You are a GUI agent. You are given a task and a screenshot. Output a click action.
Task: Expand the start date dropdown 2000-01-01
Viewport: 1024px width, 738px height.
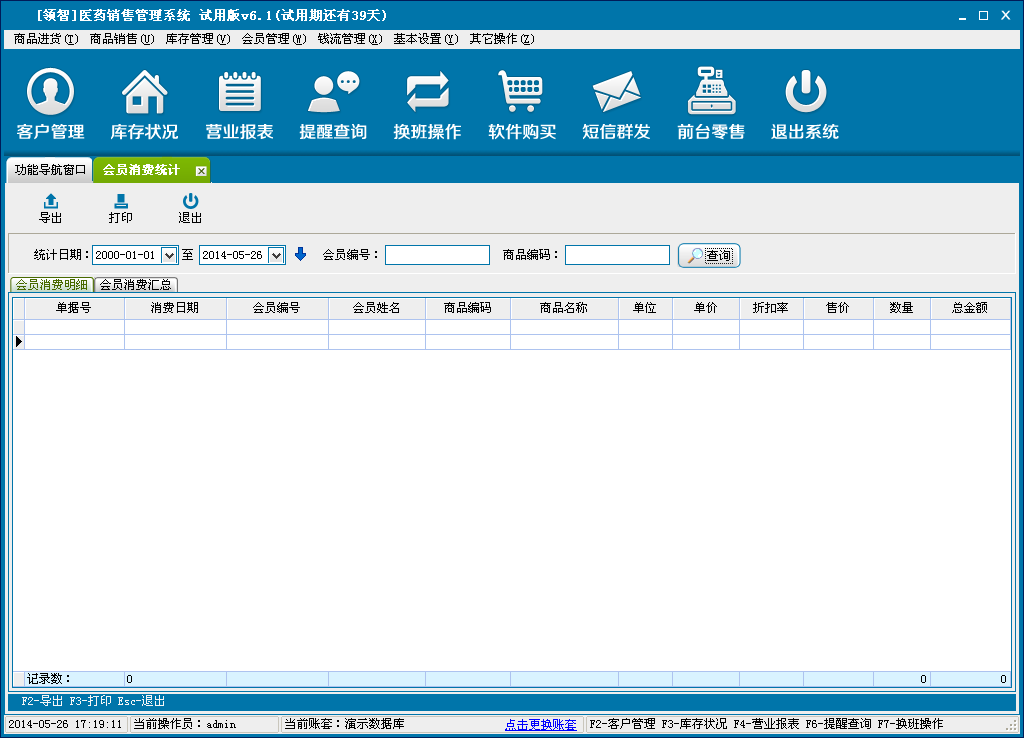pyautogui.click(x=169, y=255)
